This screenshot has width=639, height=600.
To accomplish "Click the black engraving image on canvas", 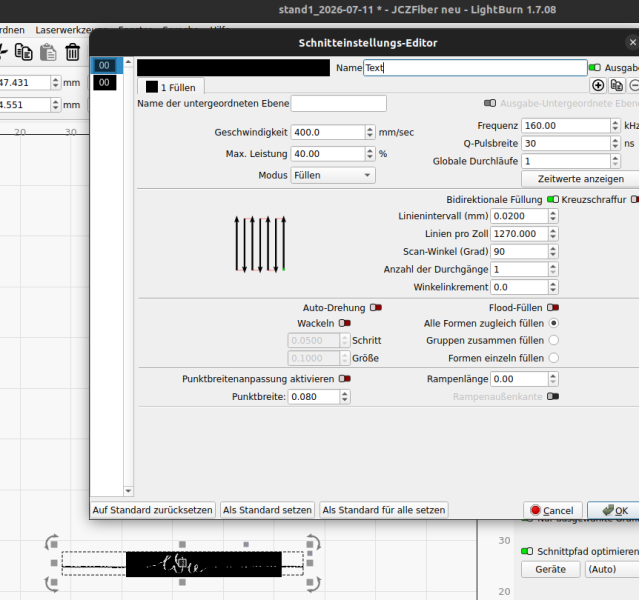I will click(x=203, y=564).
